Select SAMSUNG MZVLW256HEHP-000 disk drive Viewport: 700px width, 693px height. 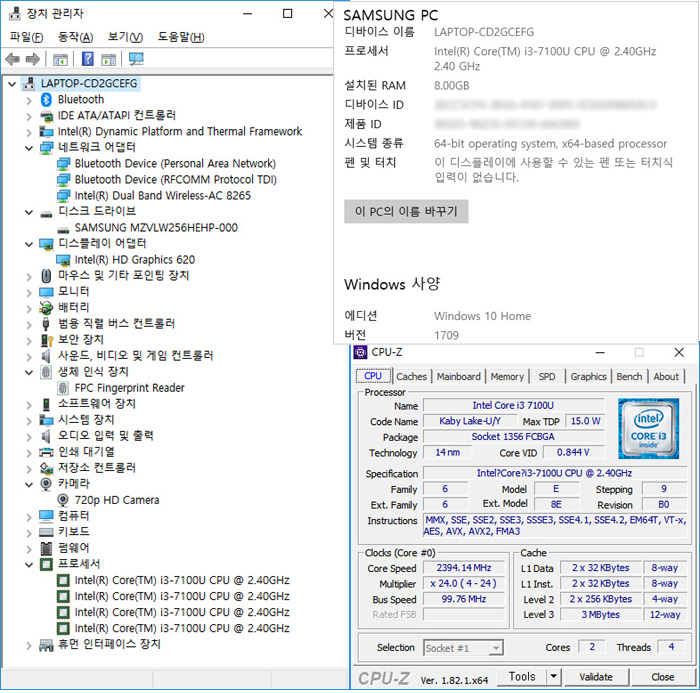[x=156, y=227]
